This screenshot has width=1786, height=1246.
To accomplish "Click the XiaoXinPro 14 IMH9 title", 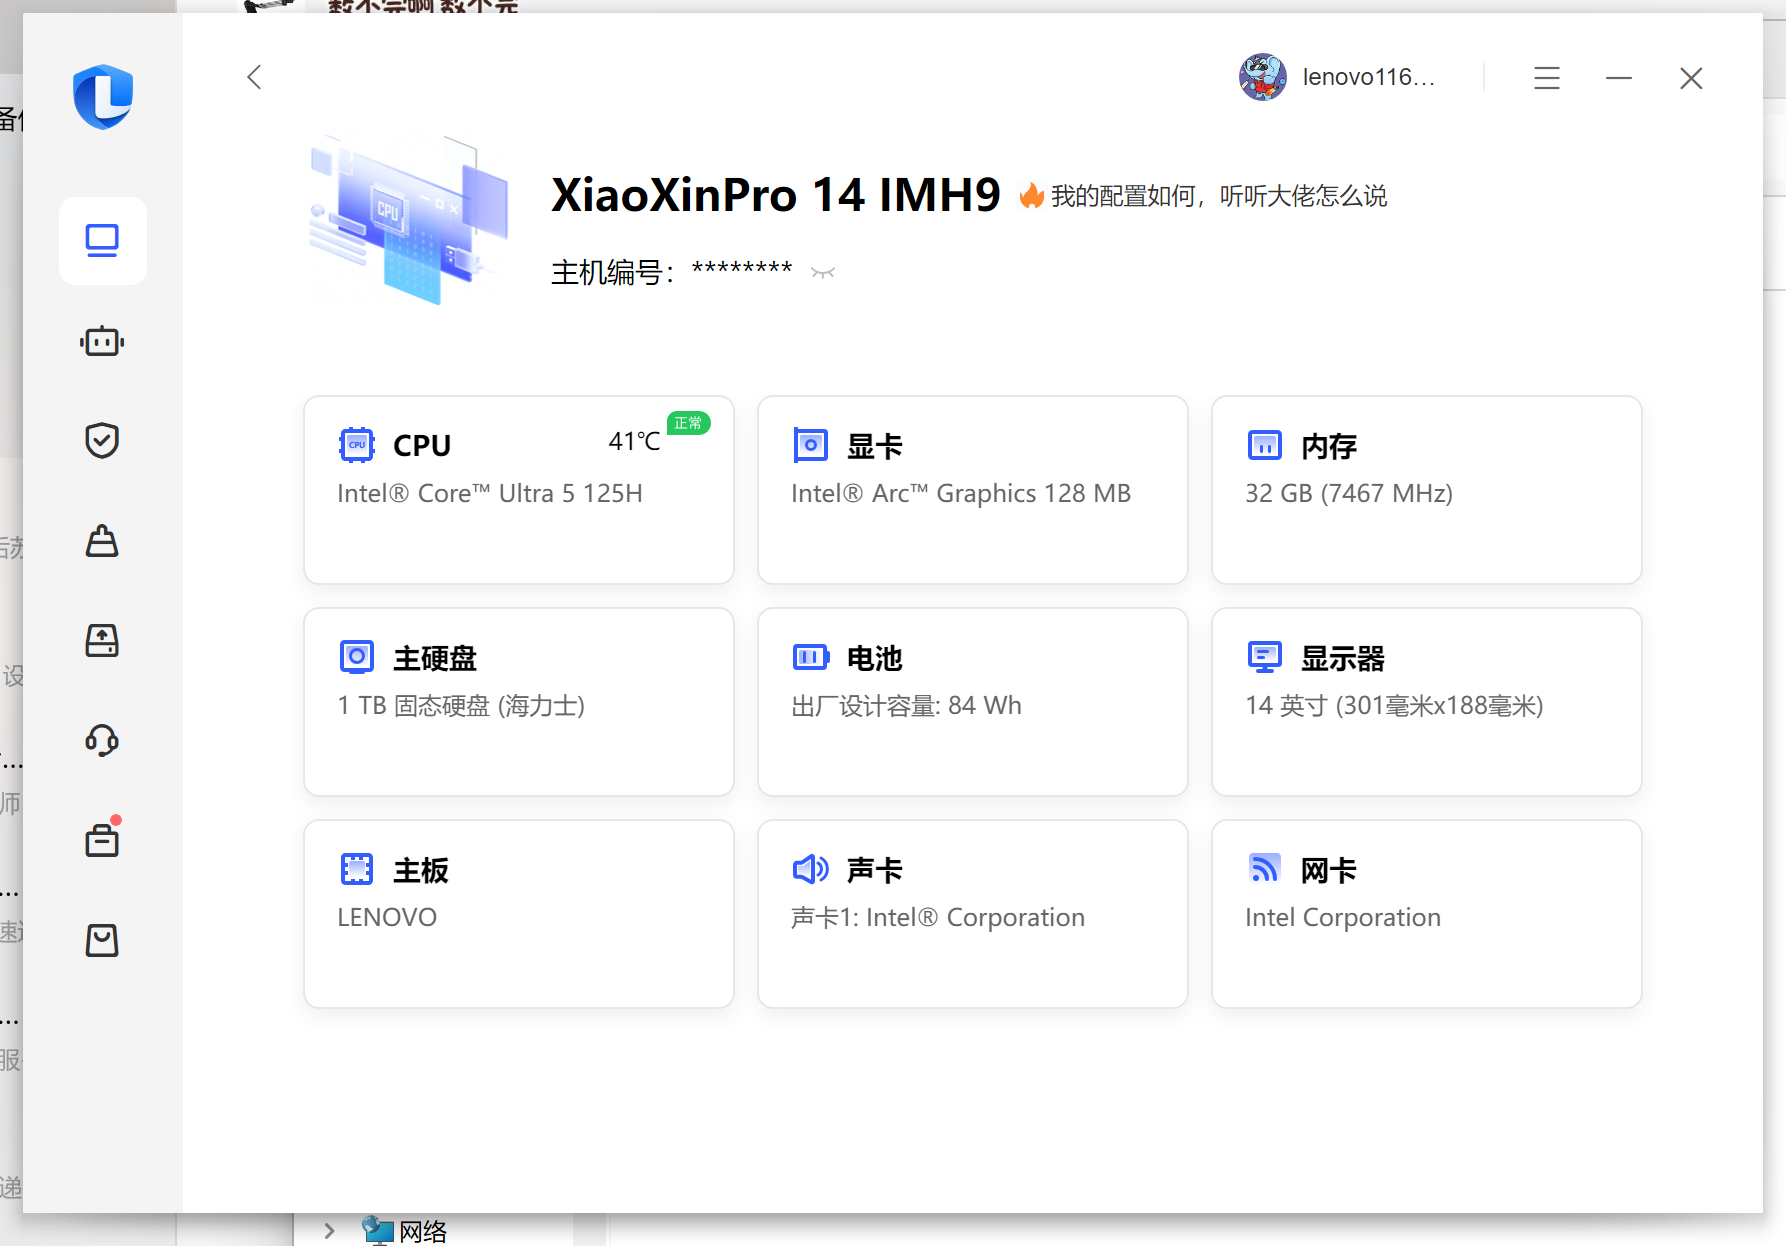I will [x=776, y=195].
